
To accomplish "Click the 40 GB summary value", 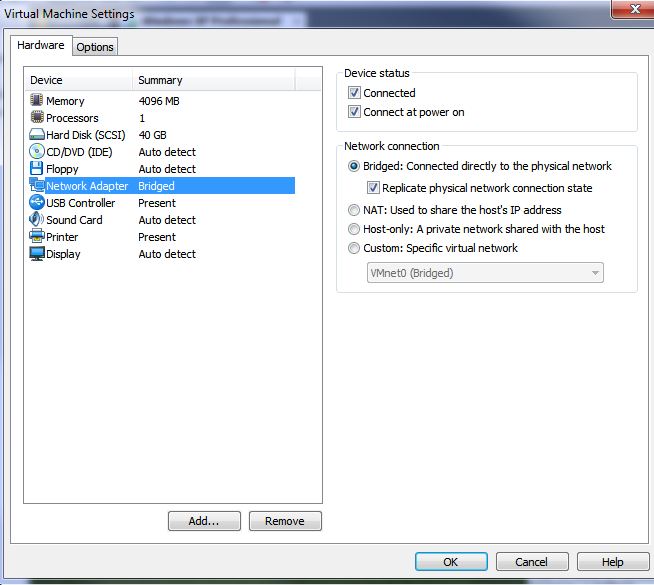I will 153,135.
